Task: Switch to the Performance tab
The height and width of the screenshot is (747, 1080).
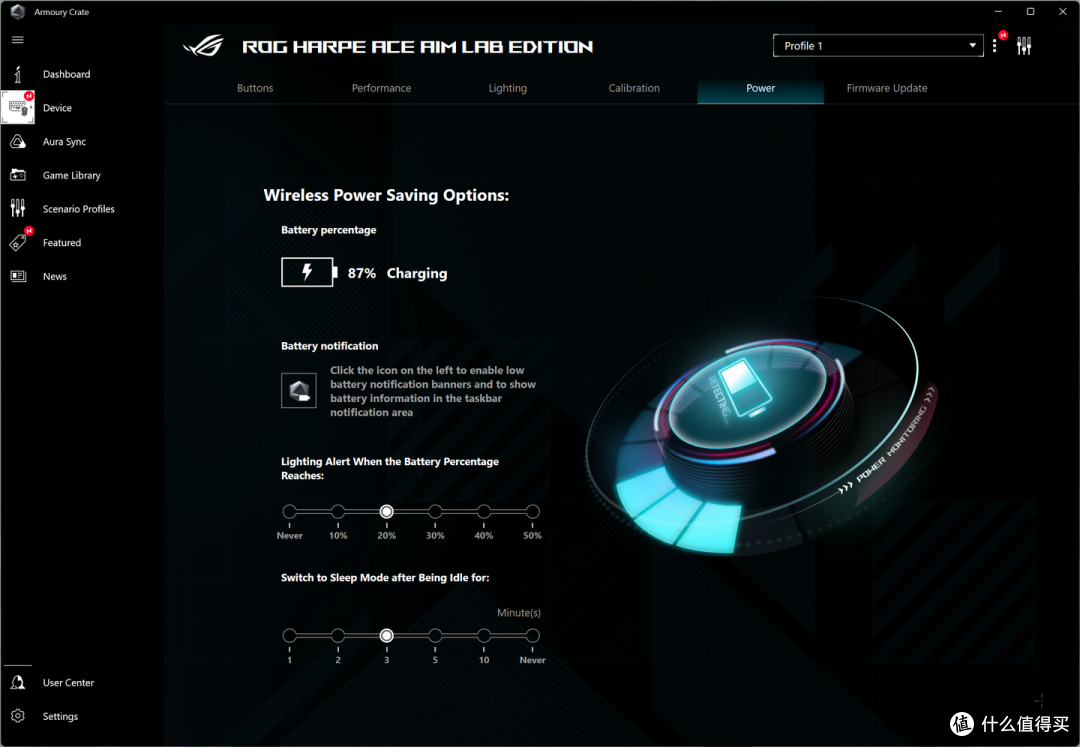Action: [x=381, y=88]
